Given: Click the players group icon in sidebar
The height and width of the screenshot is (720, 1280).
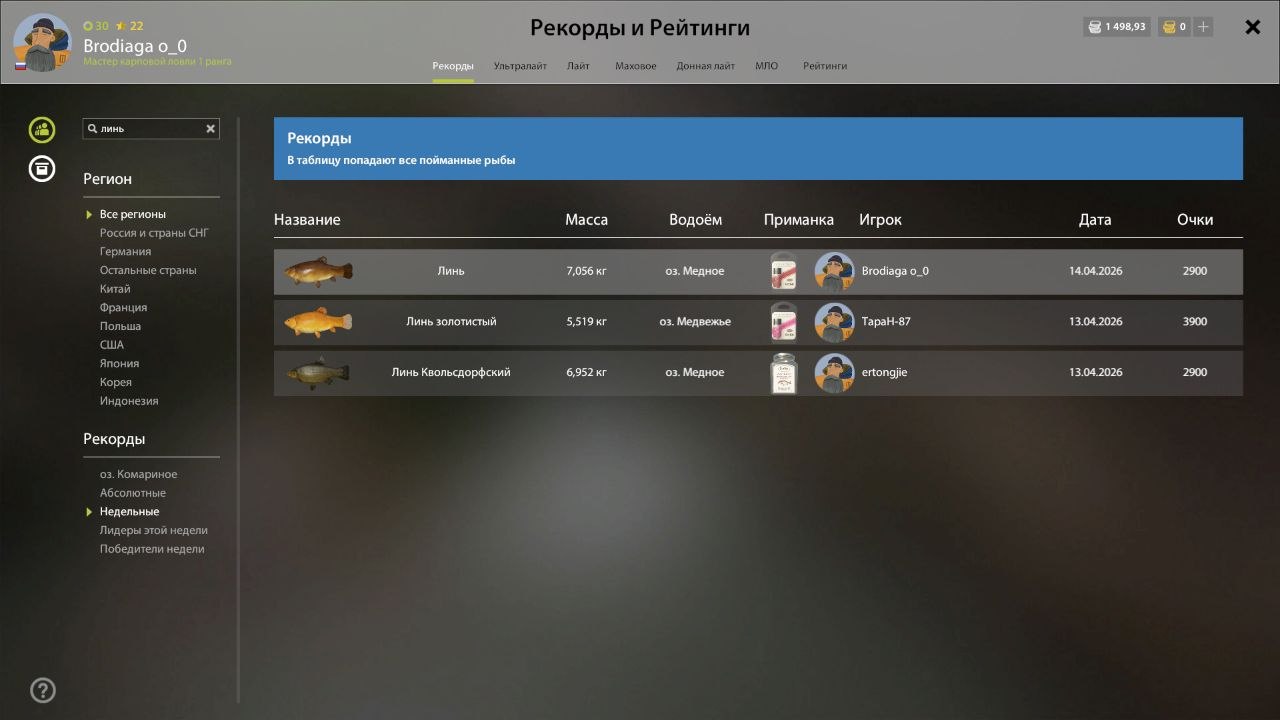Looking at the screenshot, I should click(x=42, y=130).
